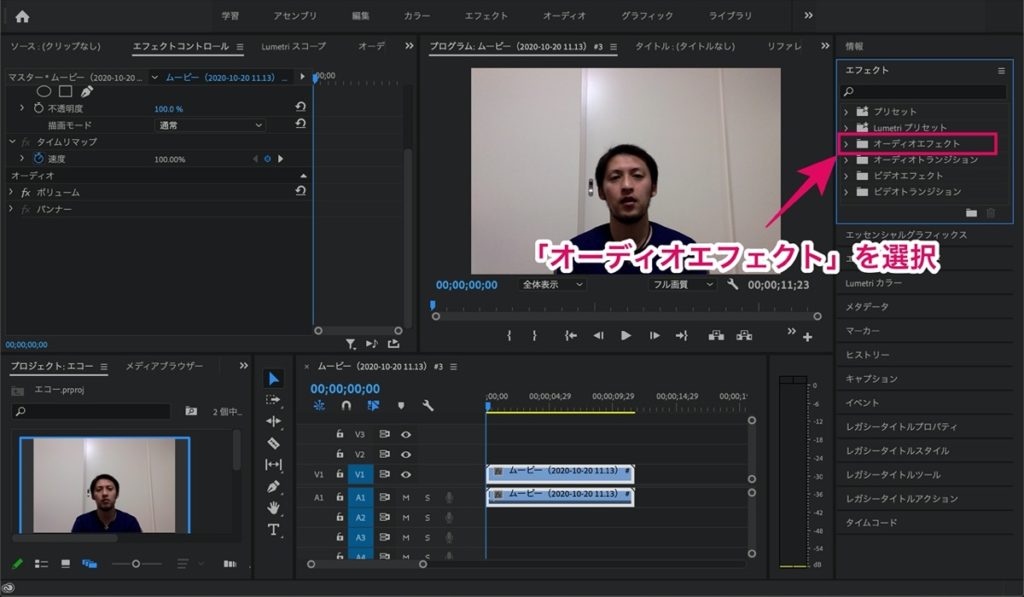Create rectangle mask for opacity
This screenshot has height=597, width=1024.
pyautogui.click(x=65, y=91)
